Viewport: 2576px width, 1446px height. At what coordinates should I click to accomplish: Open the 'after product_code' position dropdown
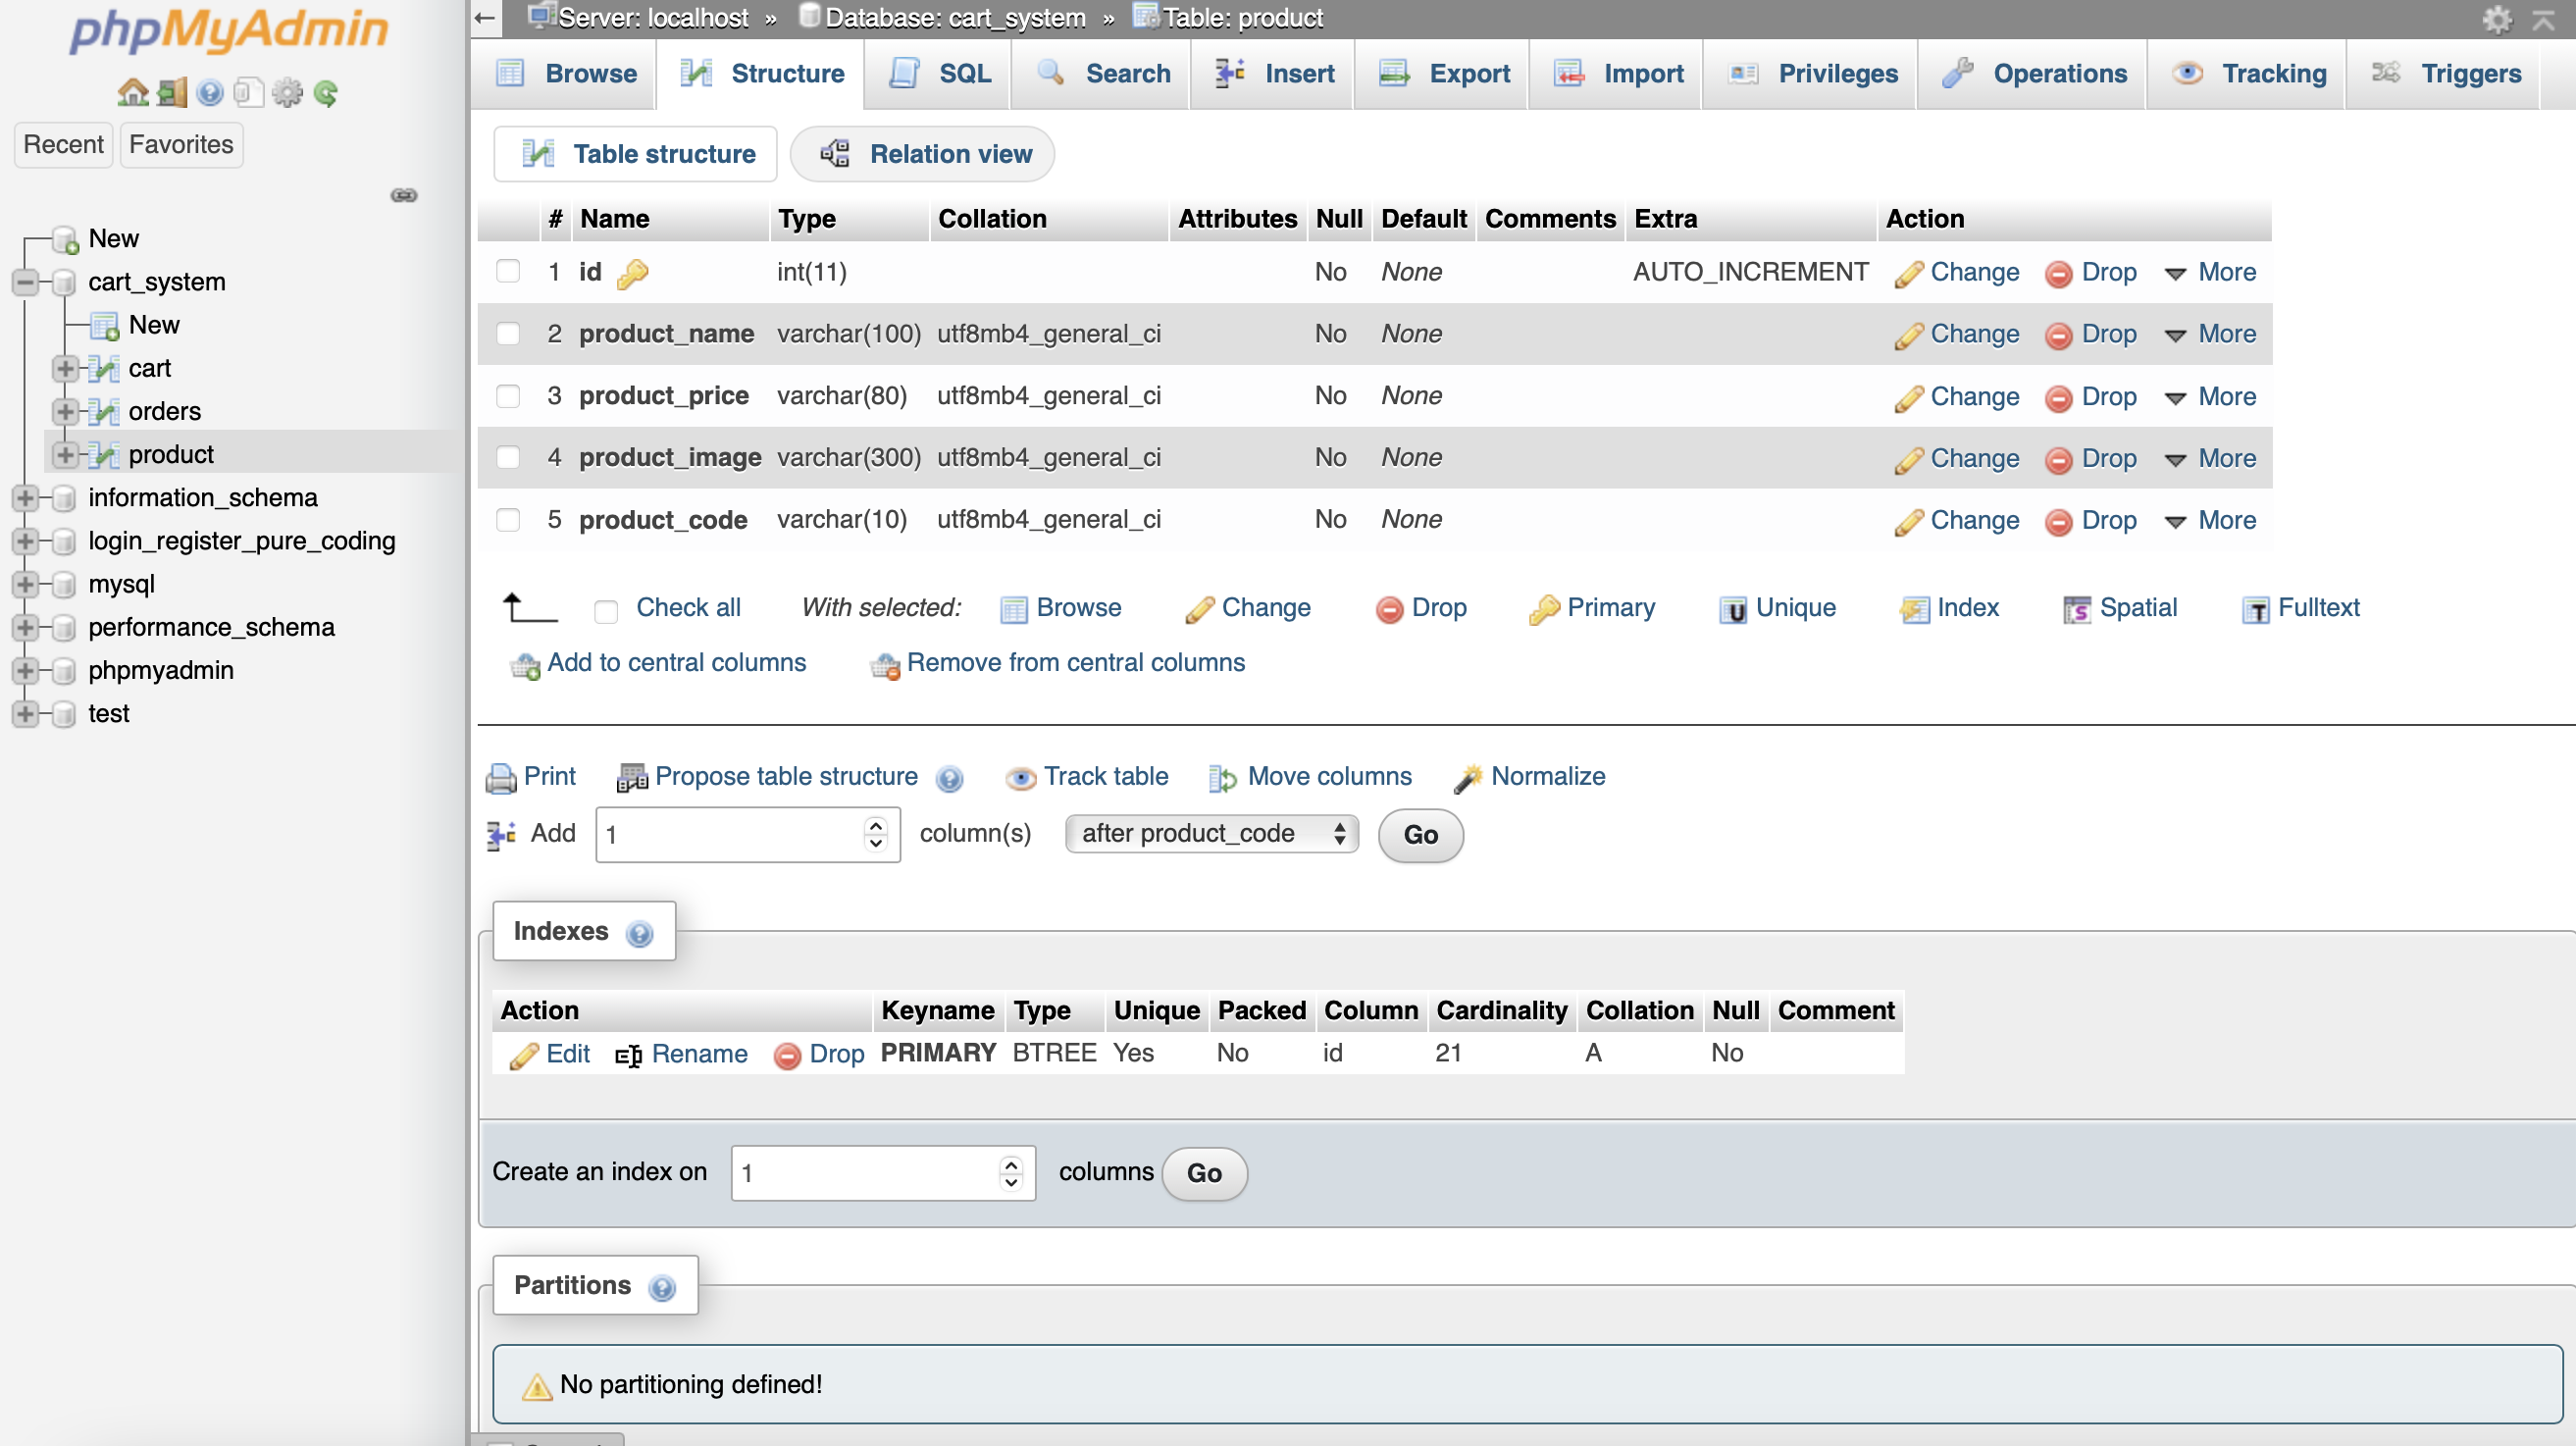[1211, 833]
